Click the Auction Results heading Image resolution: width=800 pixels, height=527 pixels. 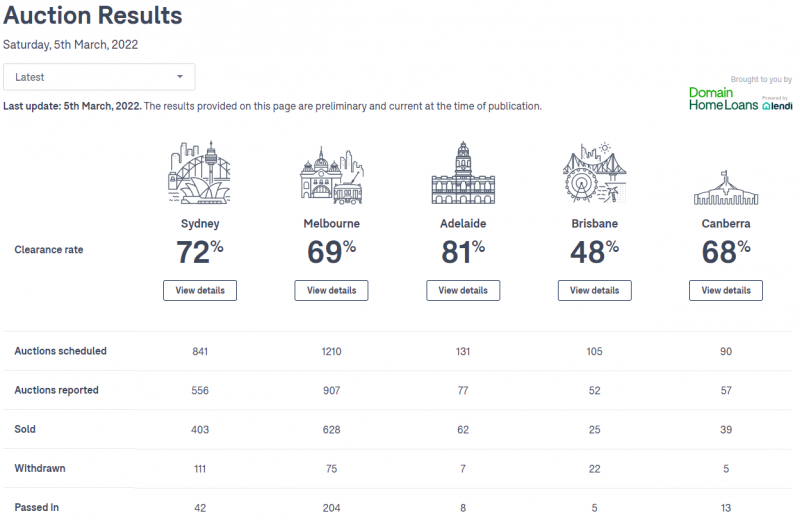coord(93,15)
